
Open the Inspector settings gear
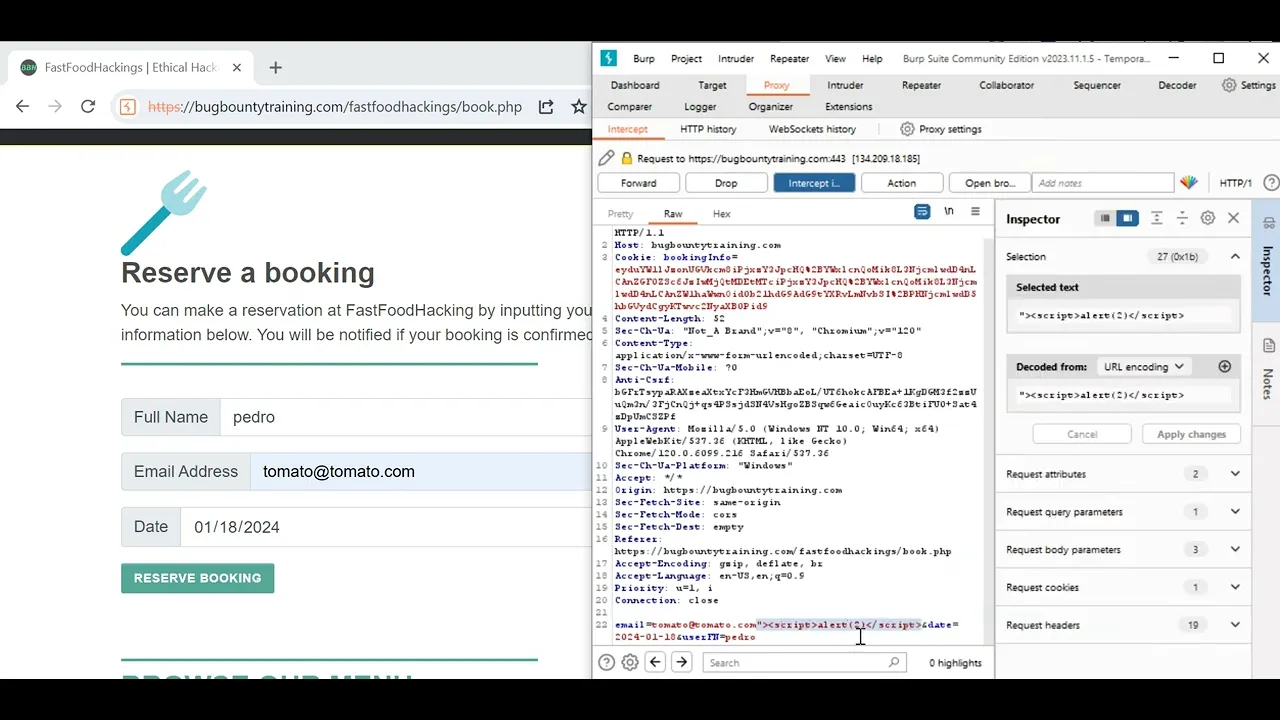point(1207,218)
